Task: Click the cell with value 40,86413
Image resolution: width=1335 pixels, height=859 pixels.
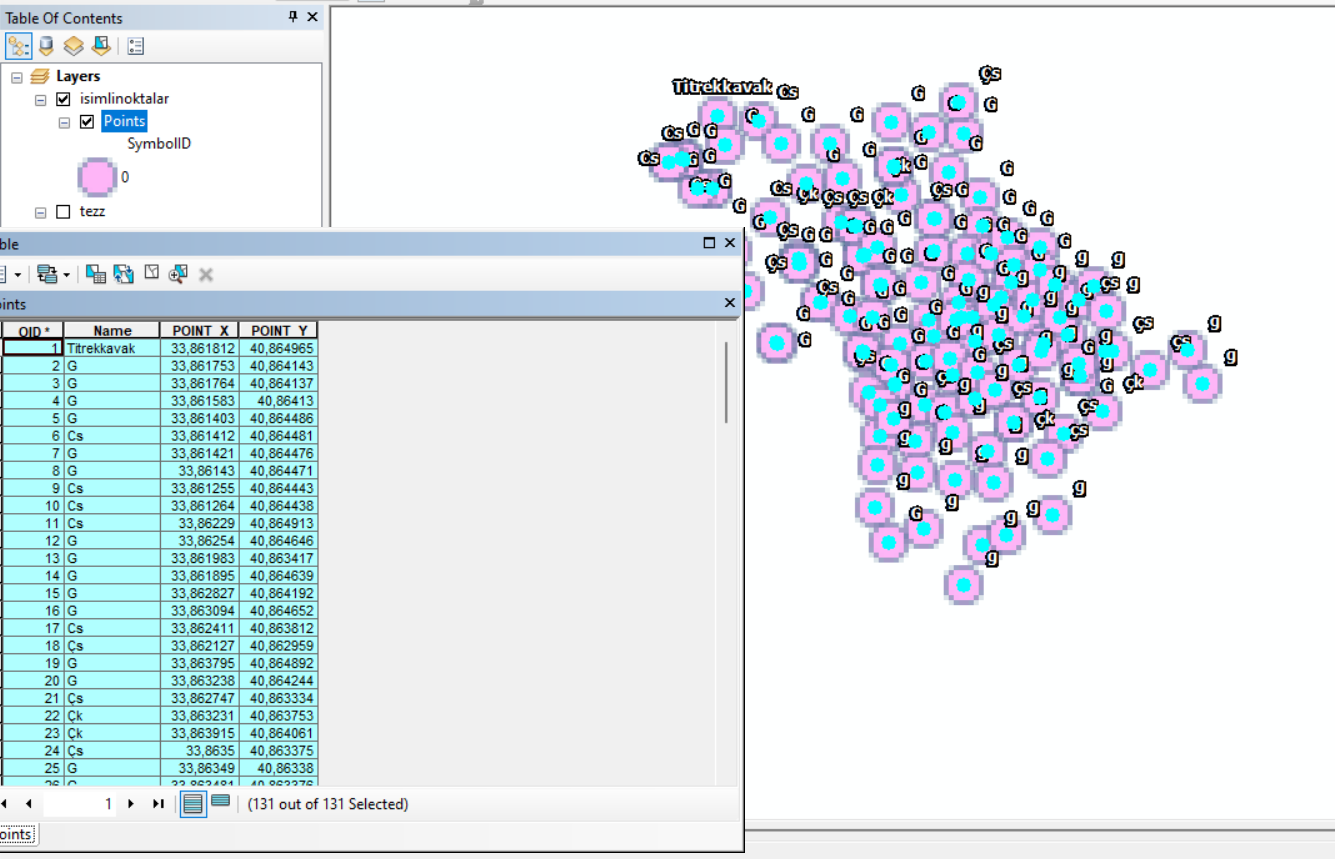Action: tap(279, 401)
